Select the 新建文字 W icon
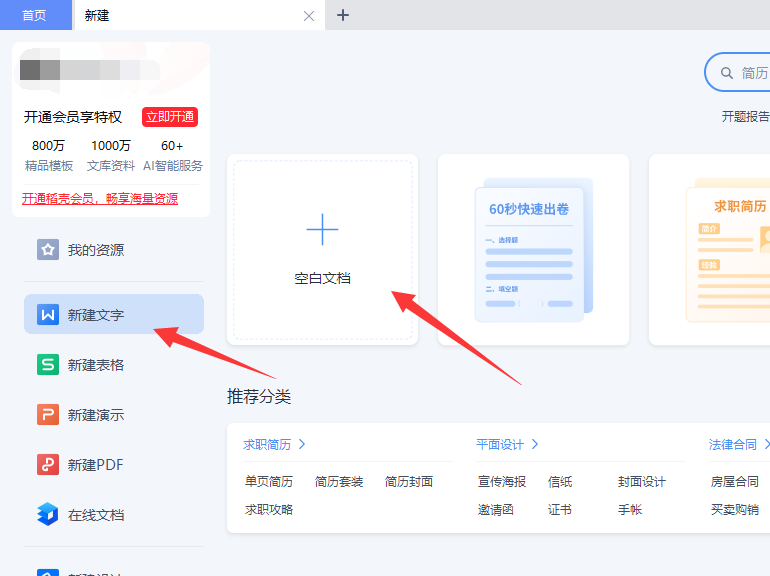This screenshot has width=770, height=576. pos(48,314)
